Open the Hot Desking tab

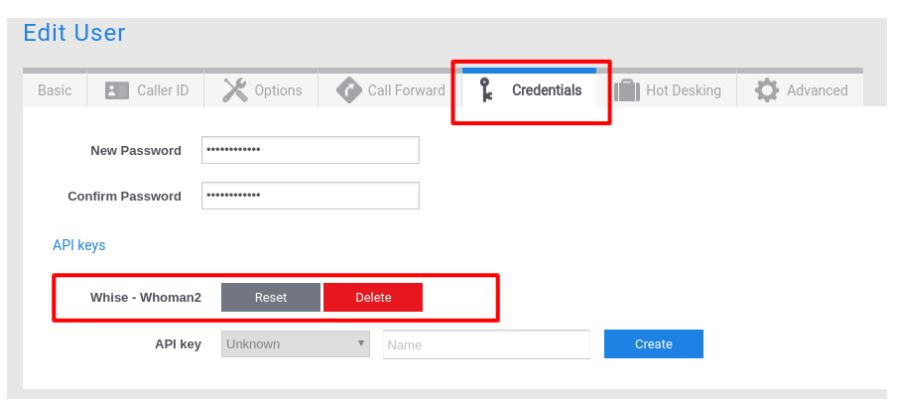click(x=683, y=91)
